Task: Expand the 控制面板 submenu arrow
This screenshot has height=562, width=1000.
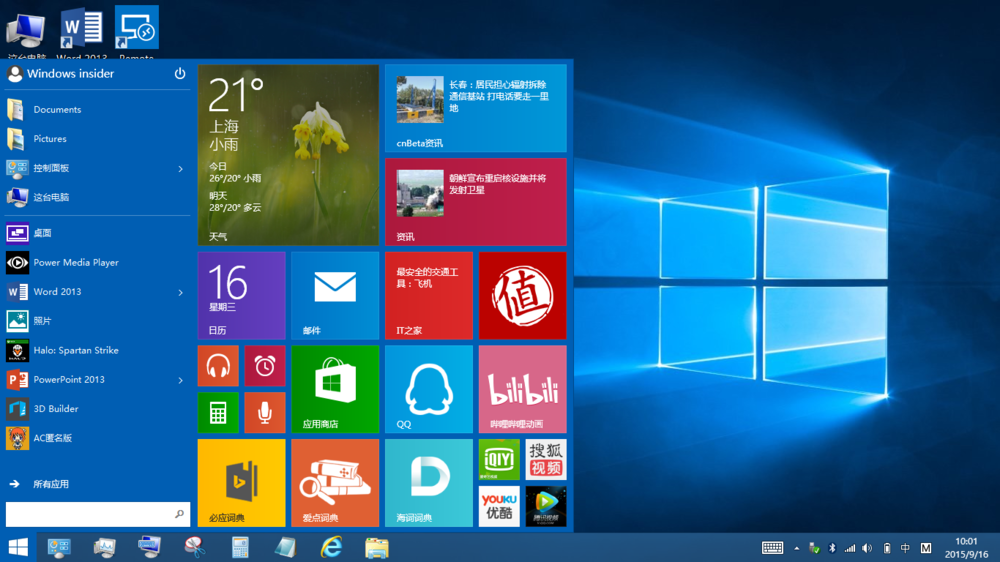Action: (180, 169)
